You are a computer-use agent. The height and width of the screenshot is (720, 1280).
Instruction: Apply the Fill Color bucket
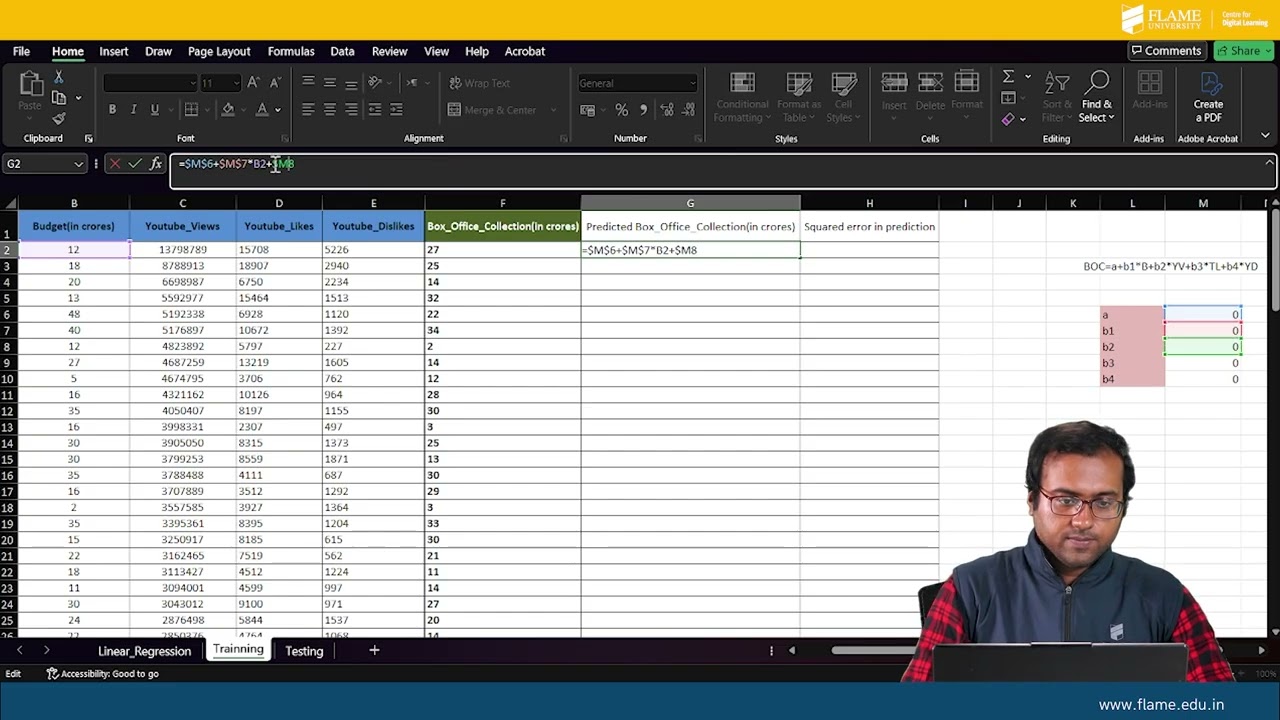point(228,110)
